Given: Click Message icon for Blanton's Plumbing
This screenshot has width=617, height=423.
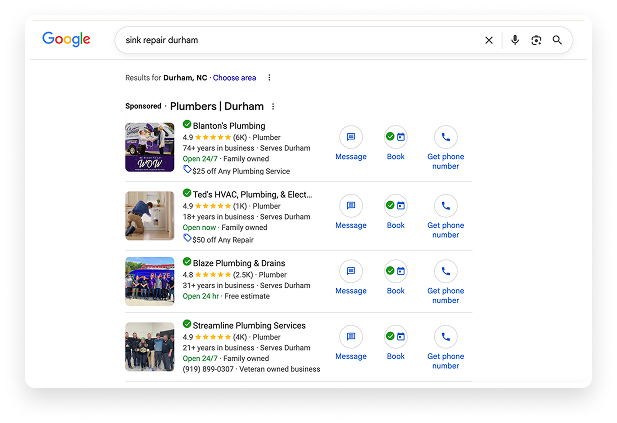Looking at the screenshot, I should pos(350,138).
